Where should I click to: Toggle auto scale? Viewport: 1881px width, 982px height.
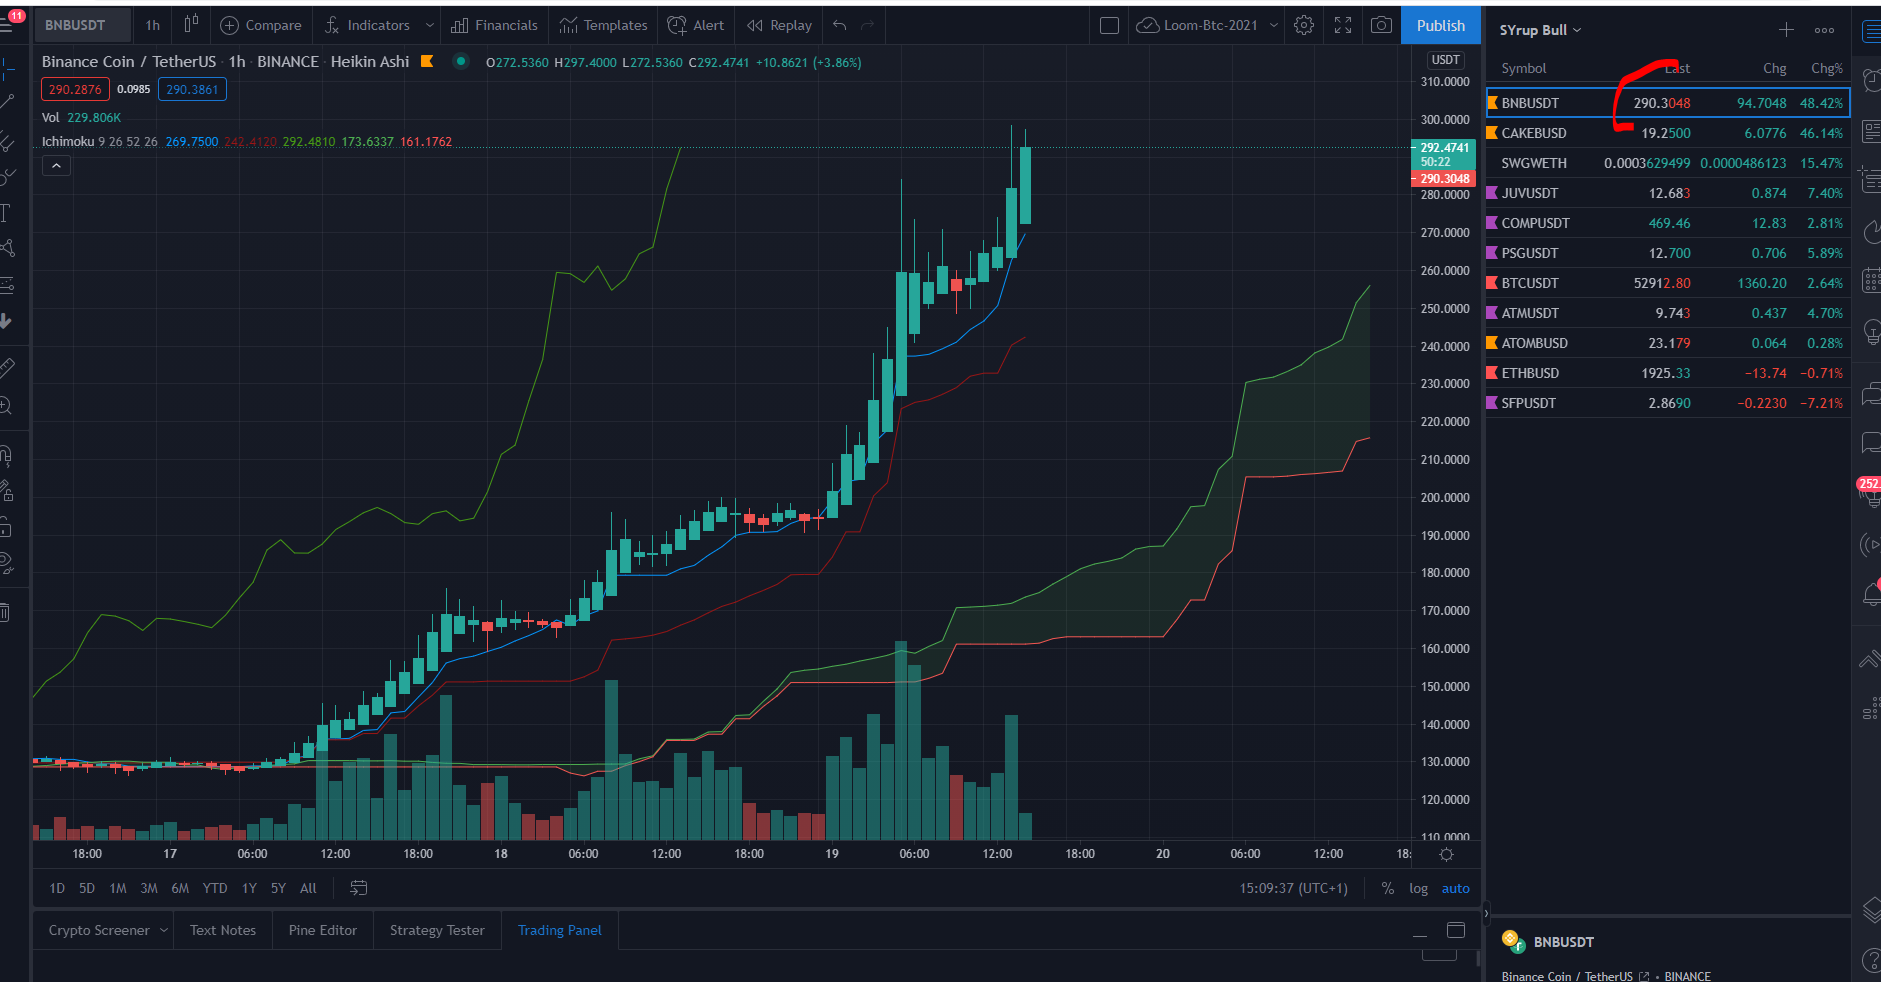pos(1455,888)
